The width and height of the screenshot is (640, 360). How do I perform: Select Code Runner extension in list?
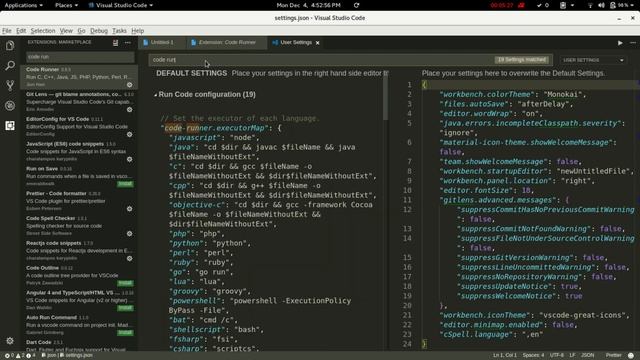click(x=79, y=77)
